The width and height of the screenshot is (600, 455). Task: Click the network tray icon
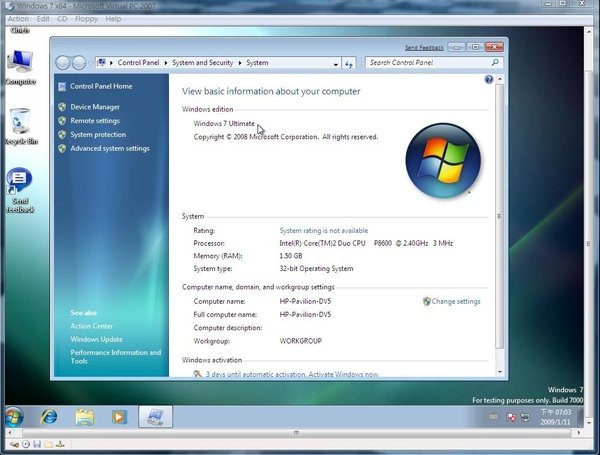(x=526, y=417)
